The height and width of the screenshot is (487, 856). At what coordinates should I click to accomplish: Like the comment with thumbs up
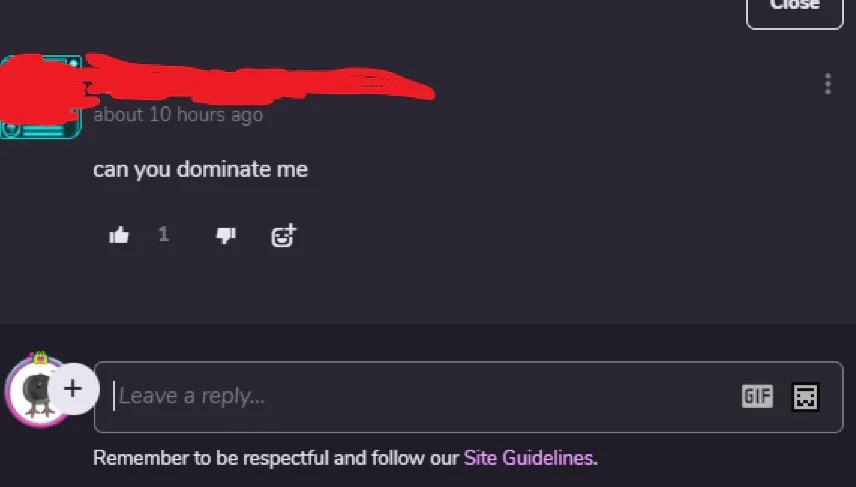click(119, 235)
